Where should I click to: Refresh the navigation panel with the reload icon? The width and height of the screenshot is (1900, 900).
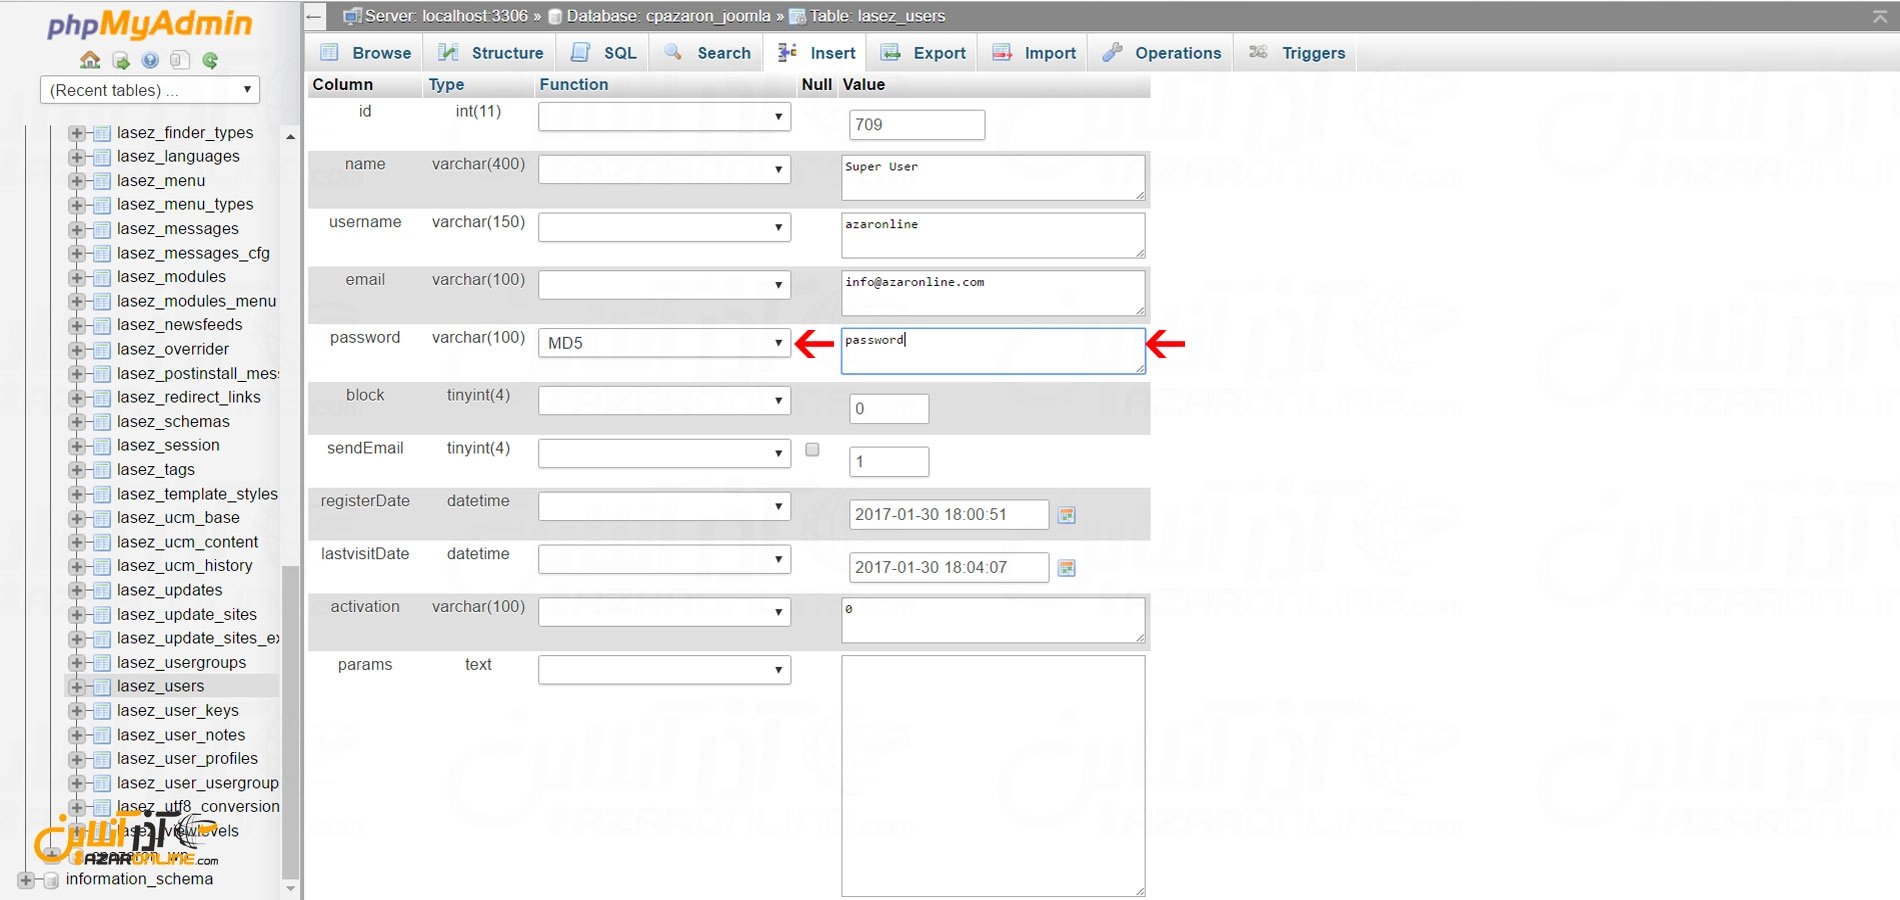click(x=210, y=60)
